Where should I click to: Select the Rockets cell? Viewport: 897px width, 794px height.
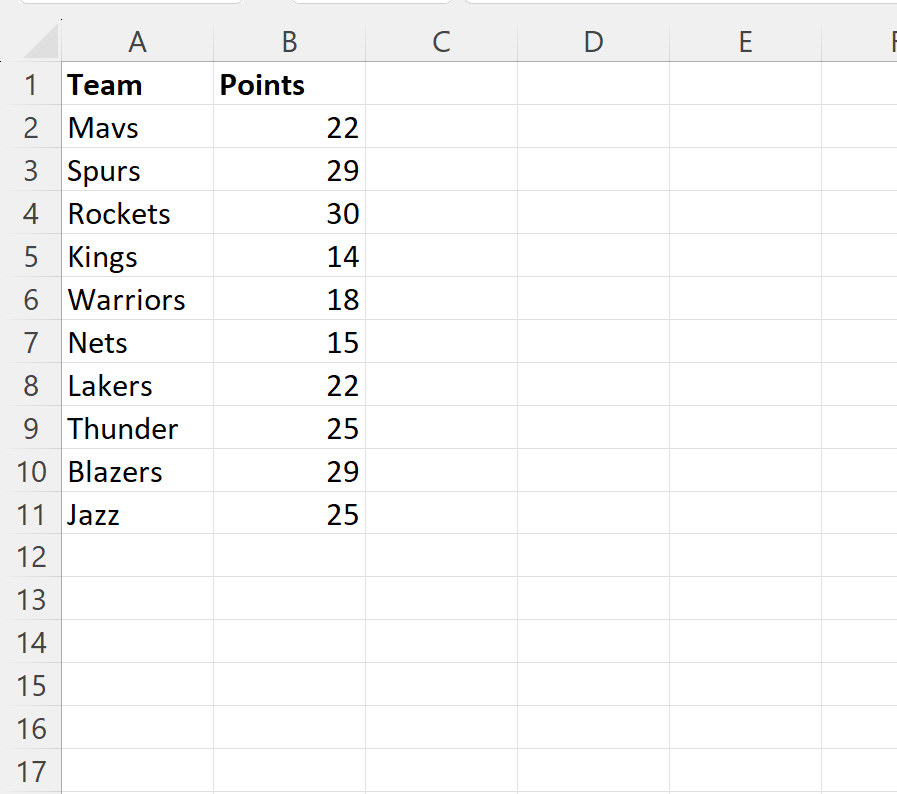coord(138,214)
